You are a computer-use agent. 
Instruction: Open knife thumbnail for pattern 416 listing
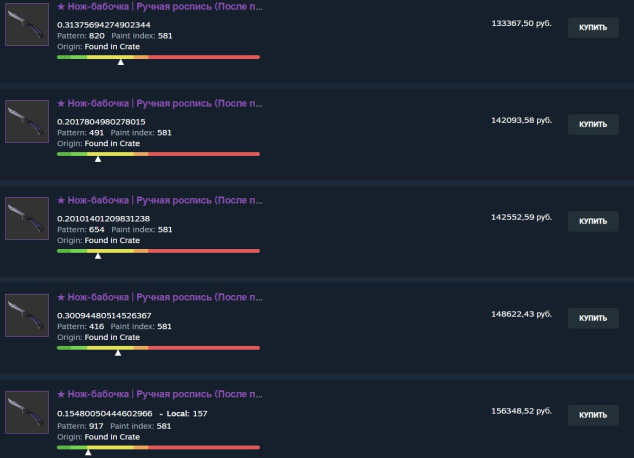tap(27, 315)
